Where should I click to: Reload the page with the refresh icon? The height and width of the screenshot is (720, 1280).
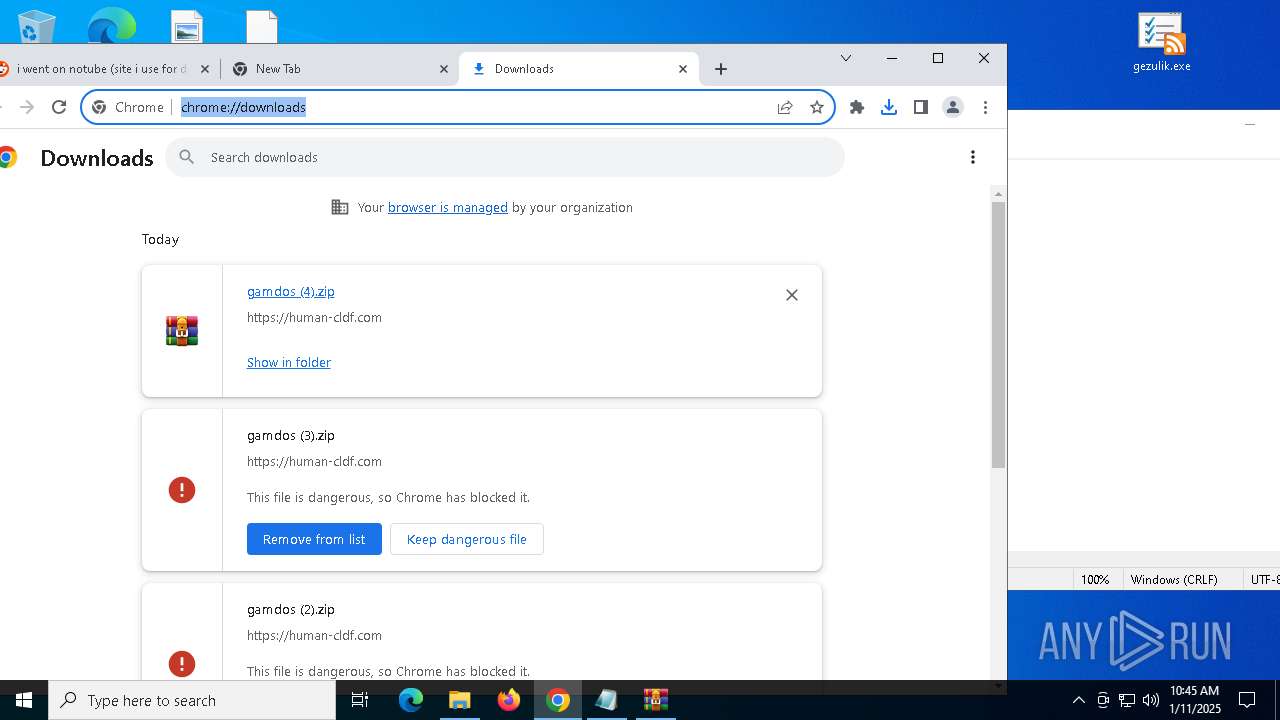coord(59,107)
